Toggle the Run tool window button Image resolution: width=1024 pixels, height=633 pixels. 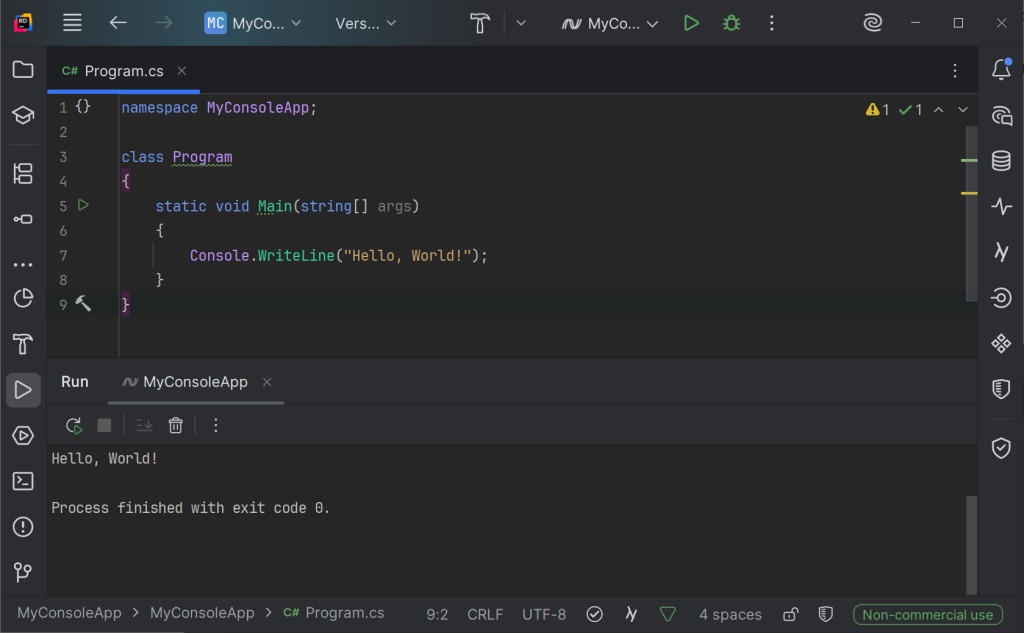(23, 389)
